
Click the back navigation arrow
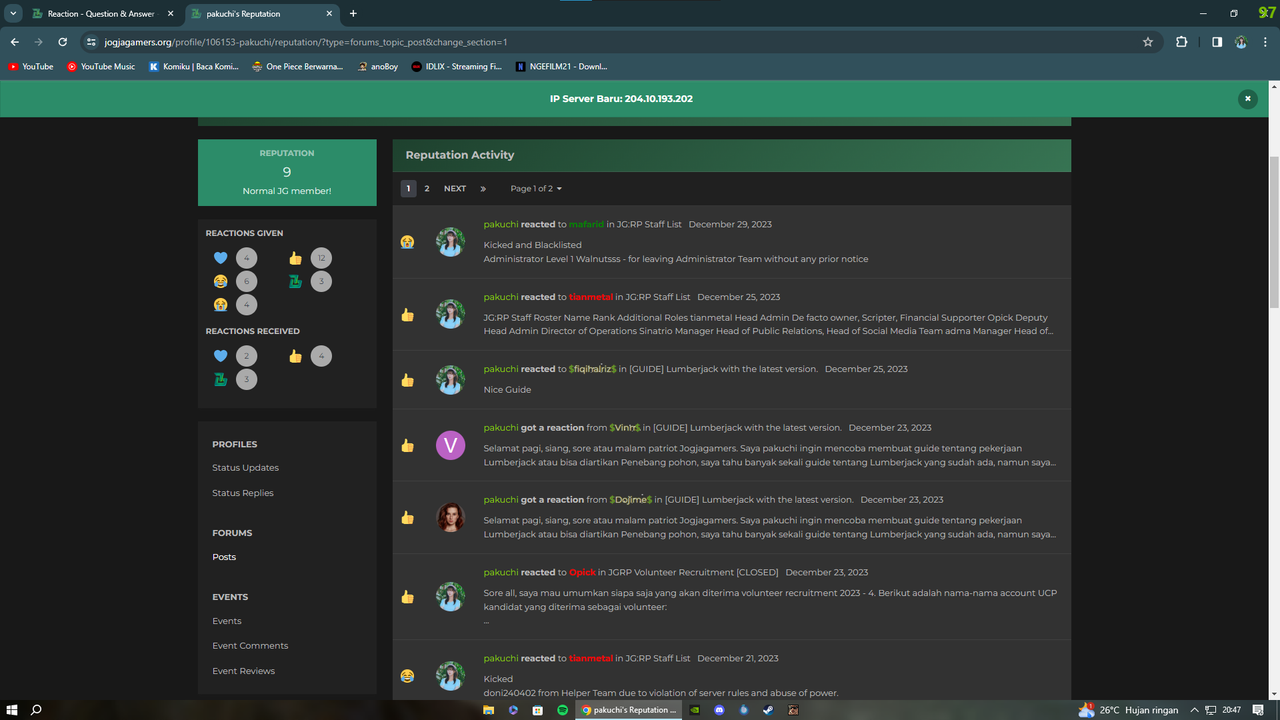14,42
